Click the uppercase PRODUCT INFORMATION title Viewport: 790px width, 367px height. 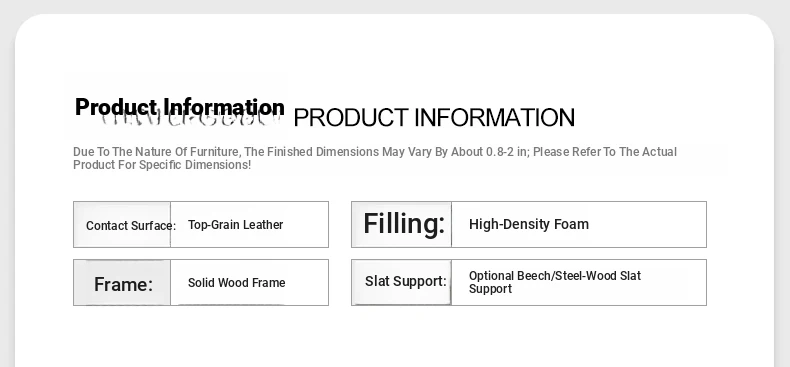click(x=434, y=117)
